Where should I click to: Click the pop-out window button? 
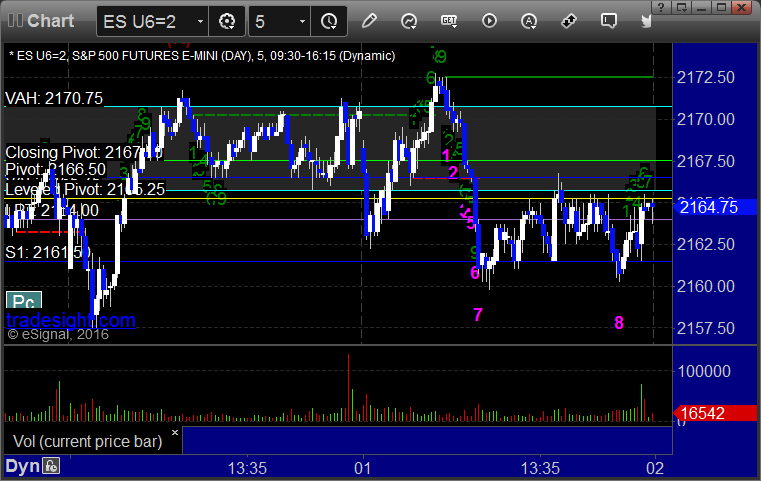click(x=681, y=7)
